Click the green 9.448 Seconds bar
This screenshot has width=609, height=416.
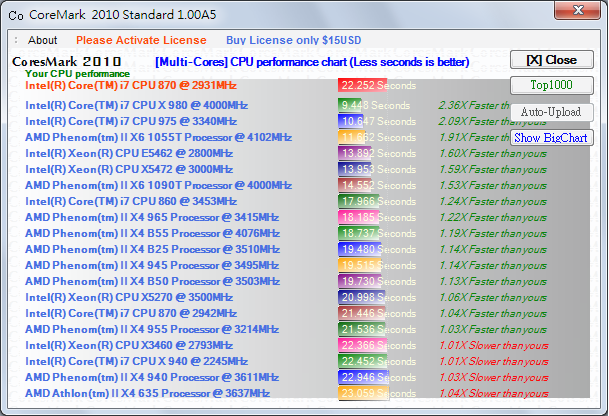point(350,105)
